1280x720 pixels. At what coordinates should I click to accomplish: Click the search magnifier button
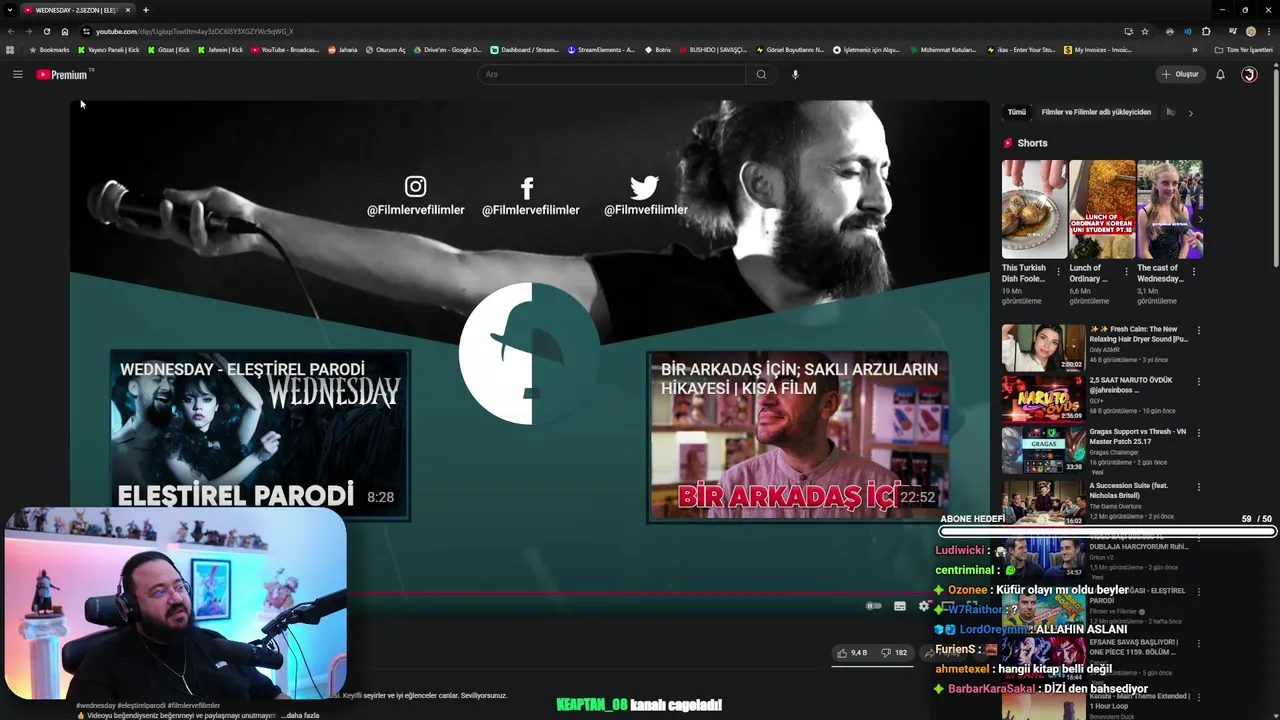click(x=761, y=74)
